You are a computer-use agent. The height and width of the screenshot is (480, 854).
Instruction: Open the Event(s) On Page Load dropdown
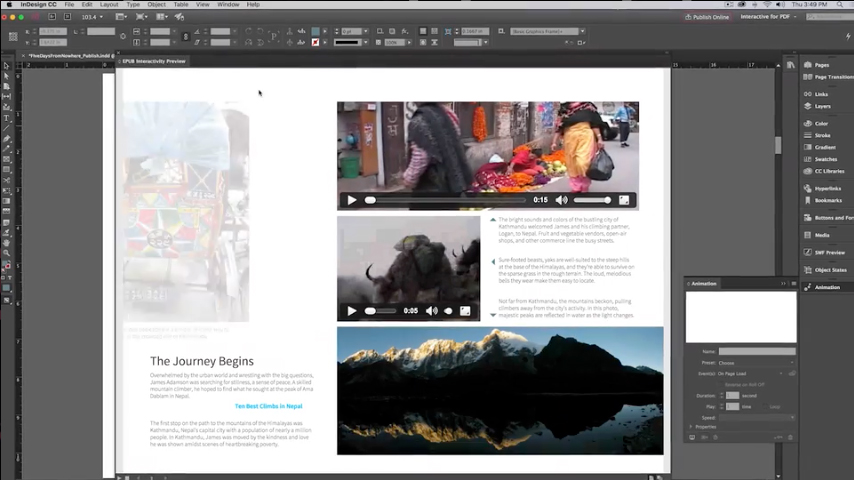pos(750,373)
